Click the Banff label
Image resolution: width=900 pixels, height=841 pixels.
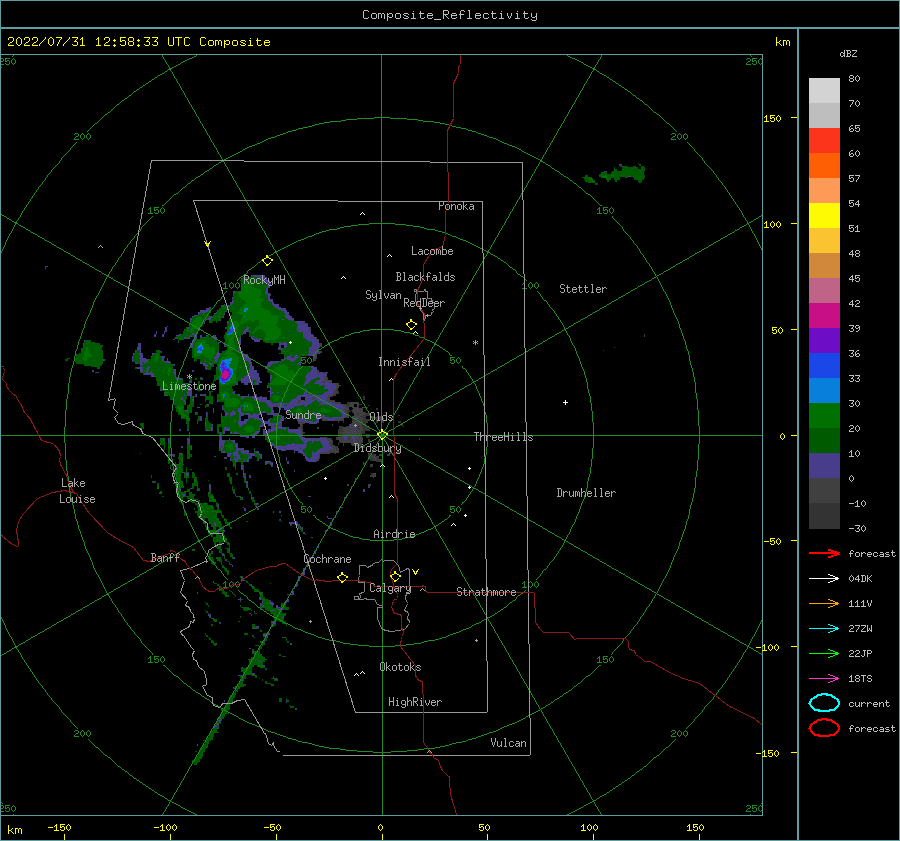165,557
